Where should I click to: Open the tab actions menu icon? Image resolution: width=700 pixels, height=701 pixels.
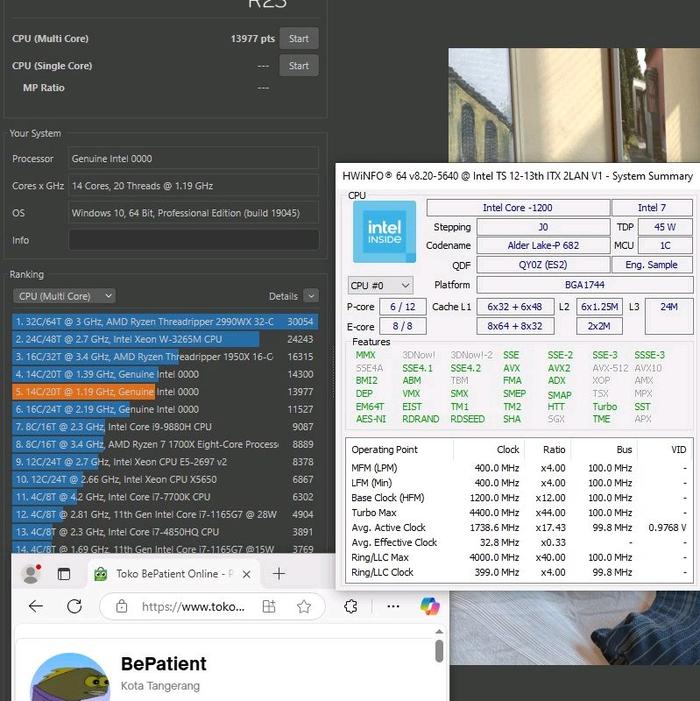tap(64, 574)
